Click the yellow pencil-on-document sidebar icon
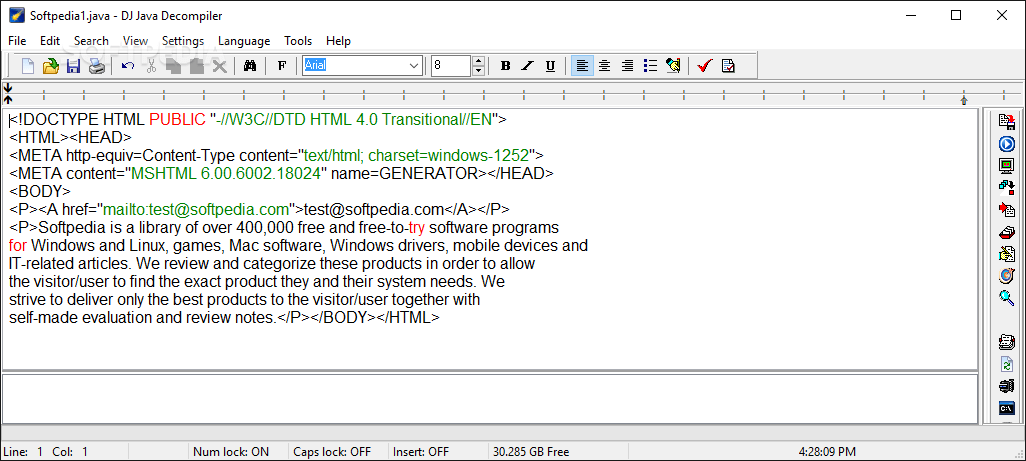 (x=1007, y=254)
